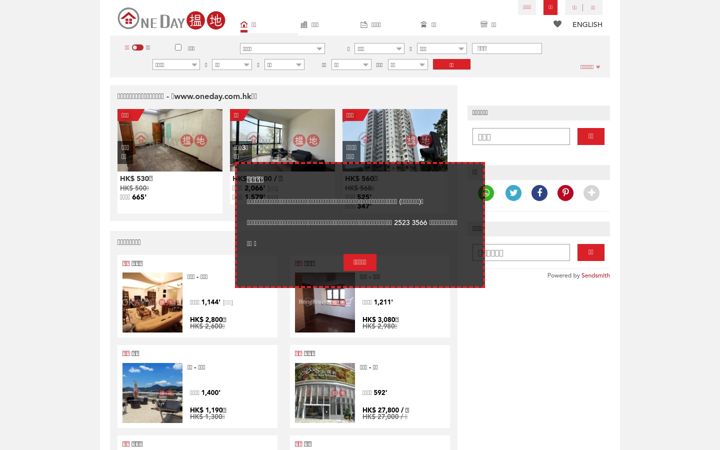Tick the checkbox in the filter bar
The image size is (720, 450).
click(x=178, y=47)
